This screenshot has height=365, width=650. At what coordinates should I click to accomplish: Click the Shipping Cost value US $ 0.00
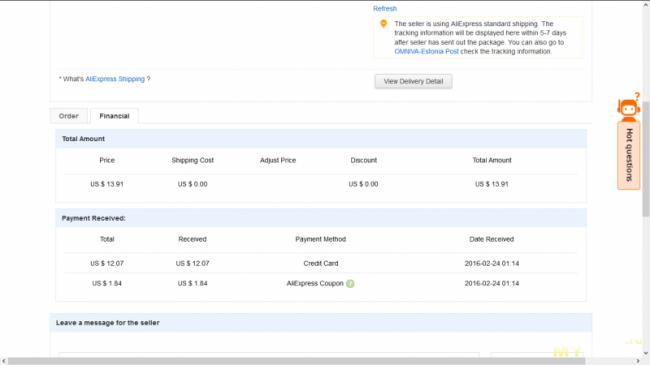(x=192, y=184)
